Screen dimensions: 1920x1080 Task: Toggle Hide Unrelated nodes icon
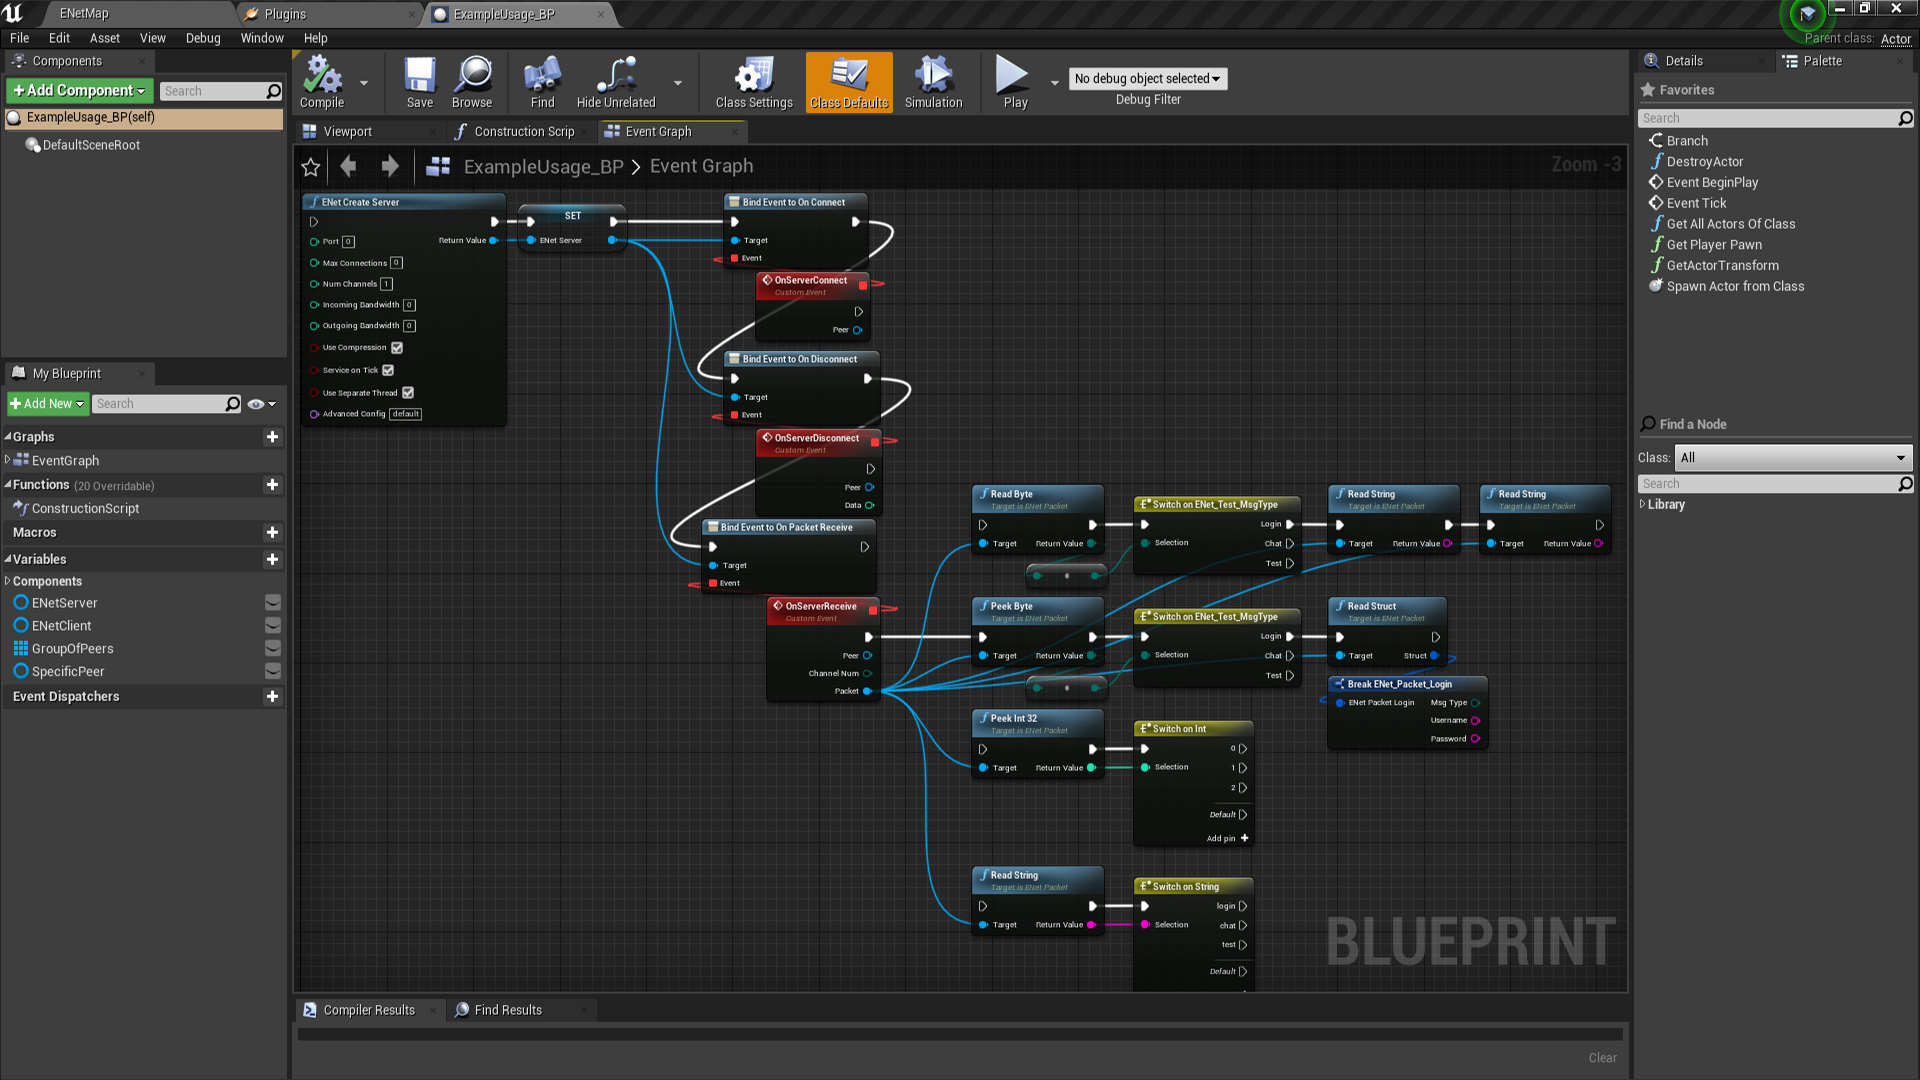(x=616, y=82)
